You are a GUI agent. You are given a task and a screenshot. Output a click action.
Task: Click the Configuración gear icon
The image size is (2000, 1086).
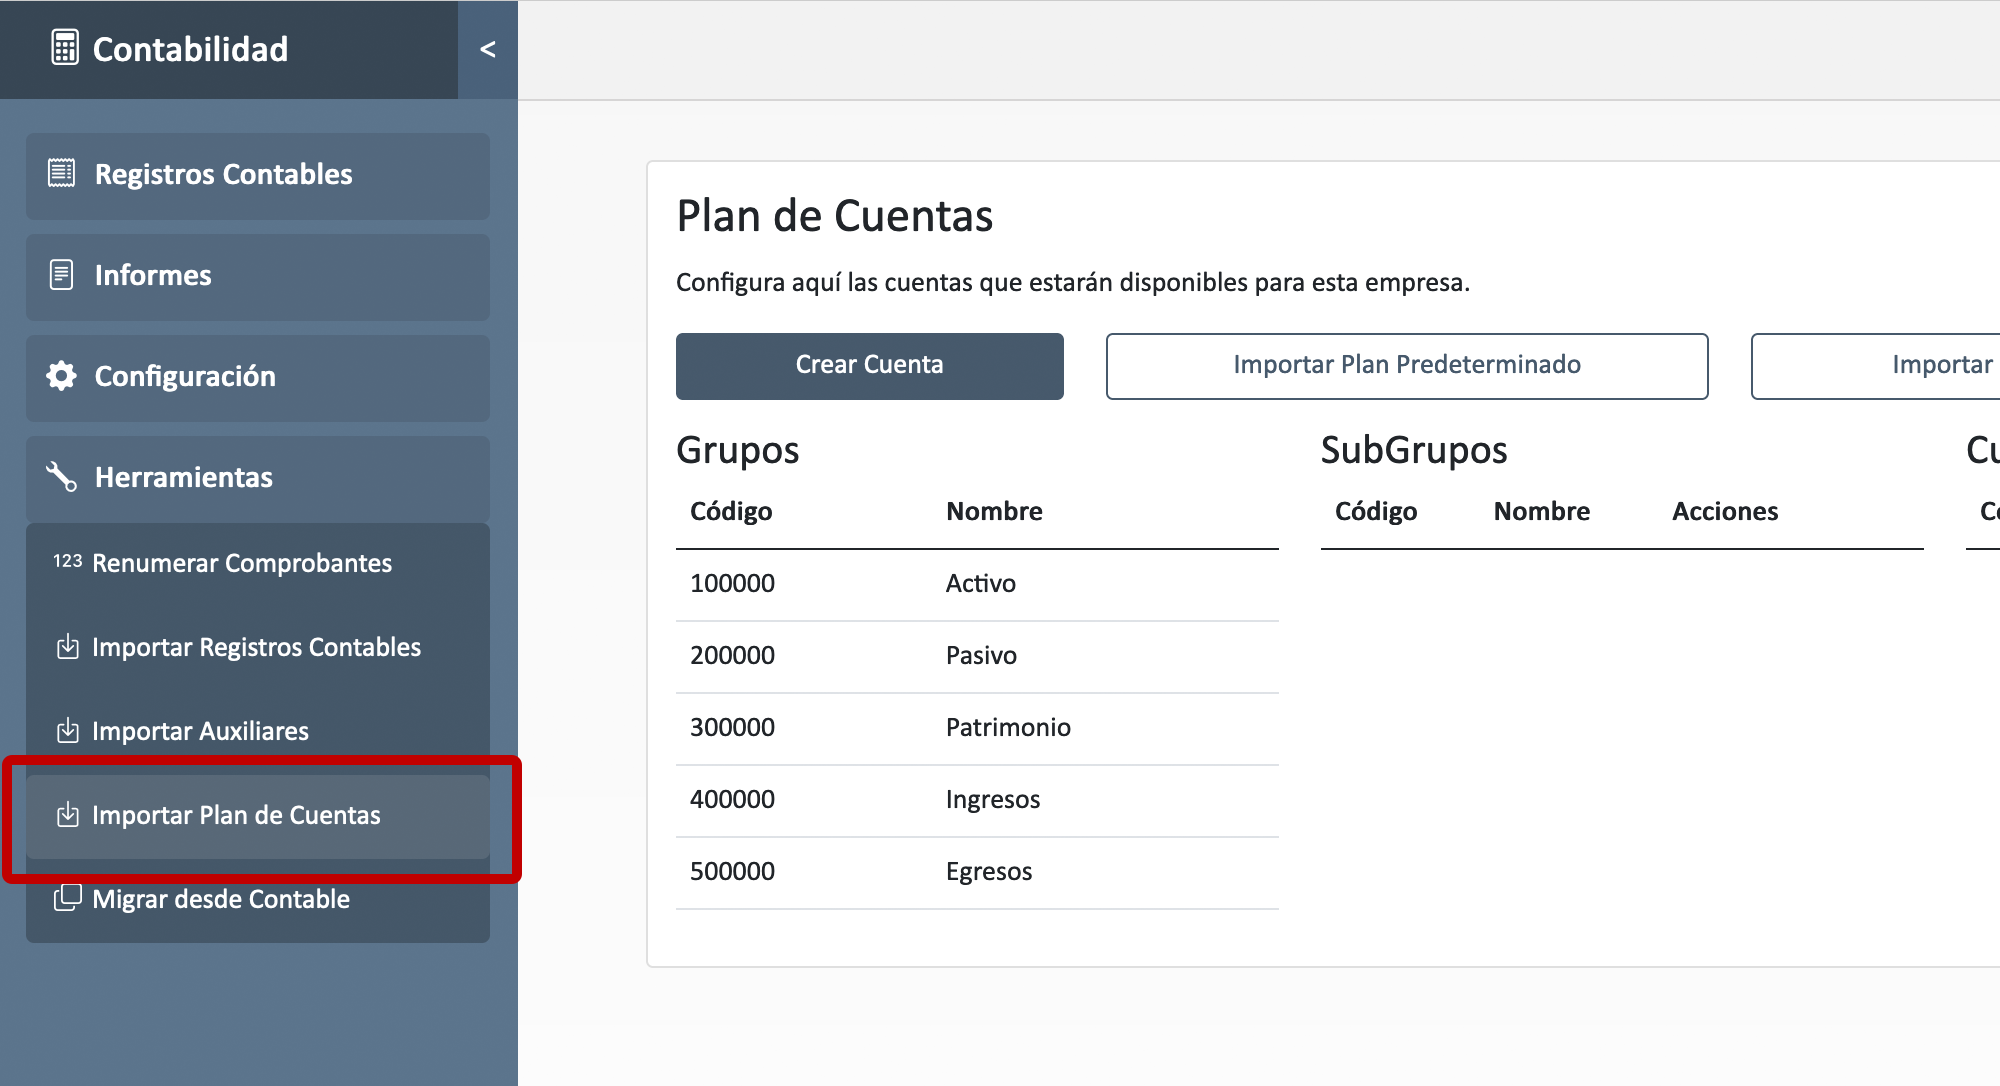tap(62, 376)
